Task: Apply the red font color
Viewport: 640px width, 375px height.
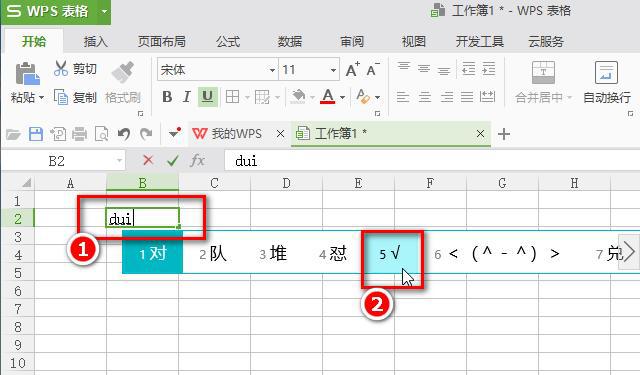Action: (x=328, y=97)
